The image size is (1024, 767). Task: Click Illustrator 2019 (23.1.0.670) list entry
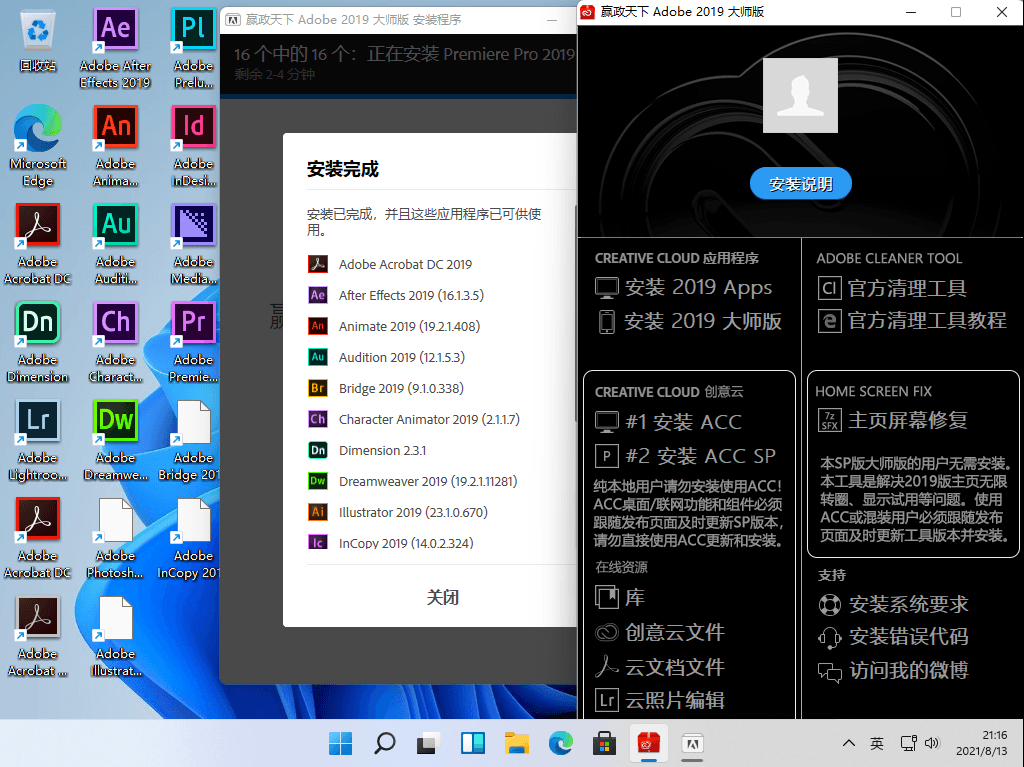pyautogui.click(x=398, y=512)
